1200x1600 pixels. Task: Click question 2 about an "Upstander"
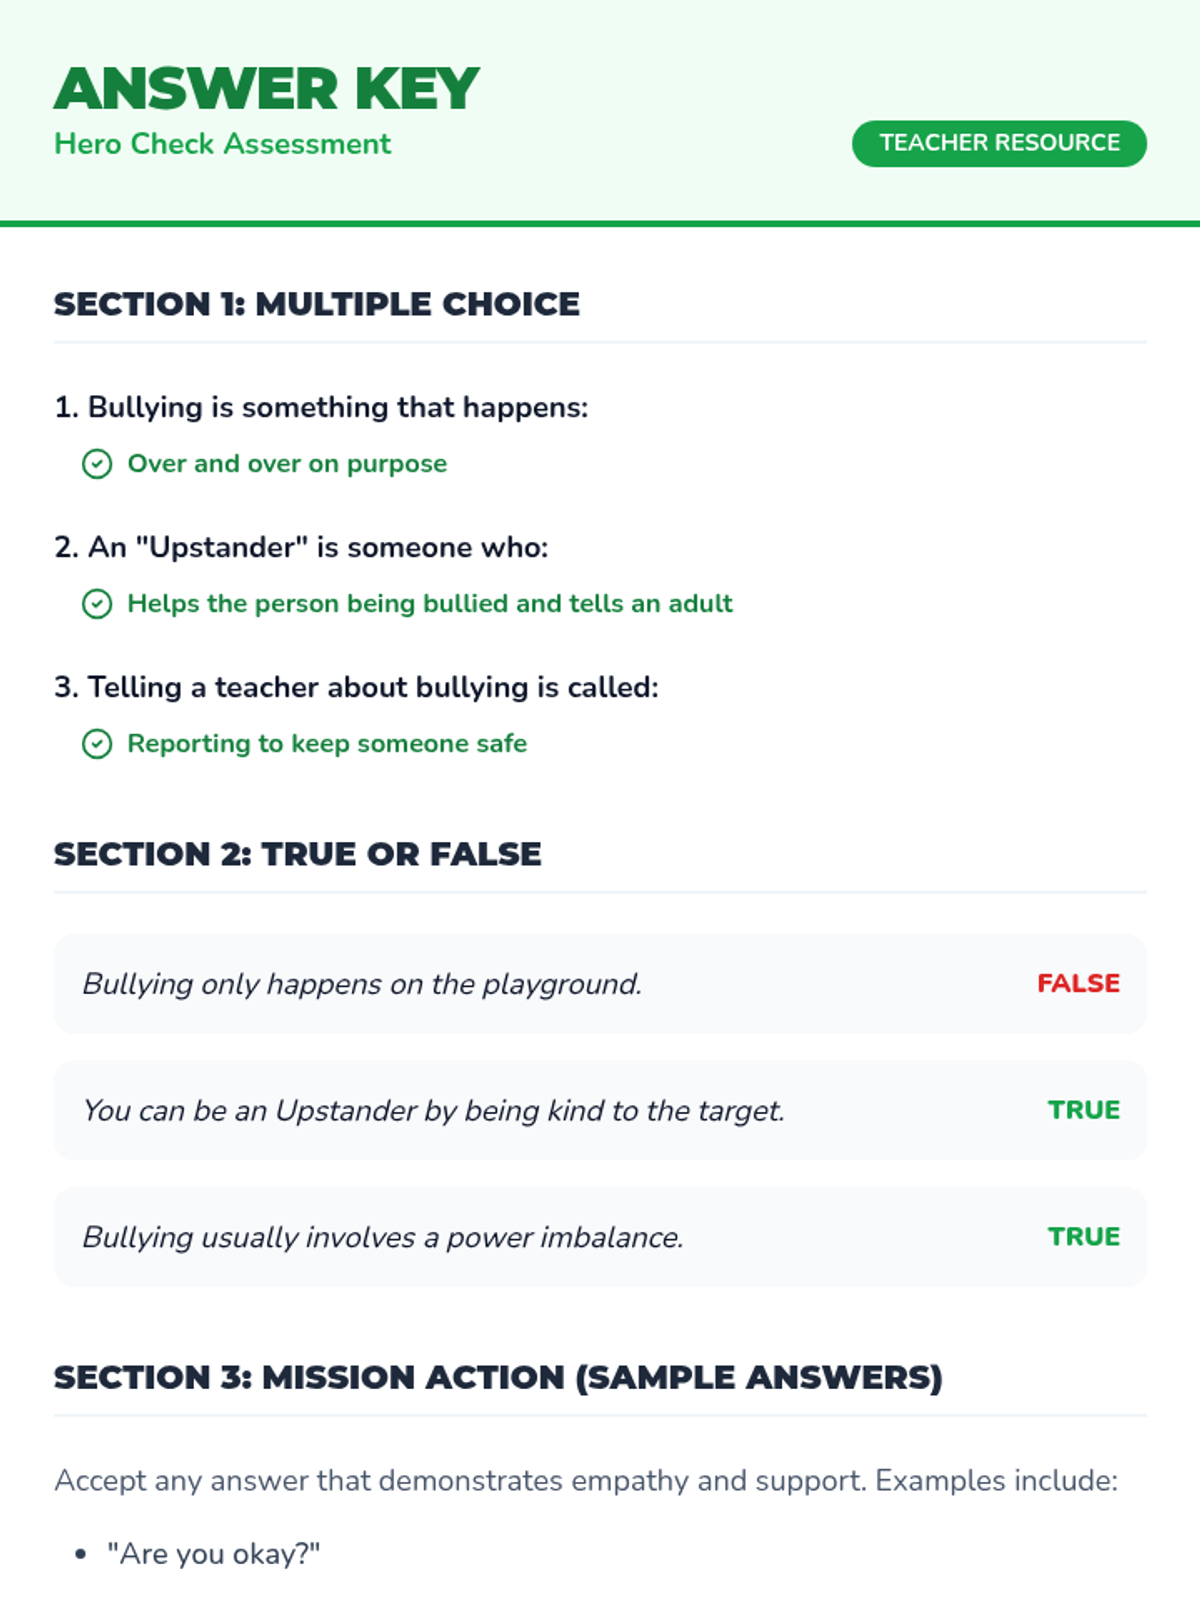pos(301,547)
